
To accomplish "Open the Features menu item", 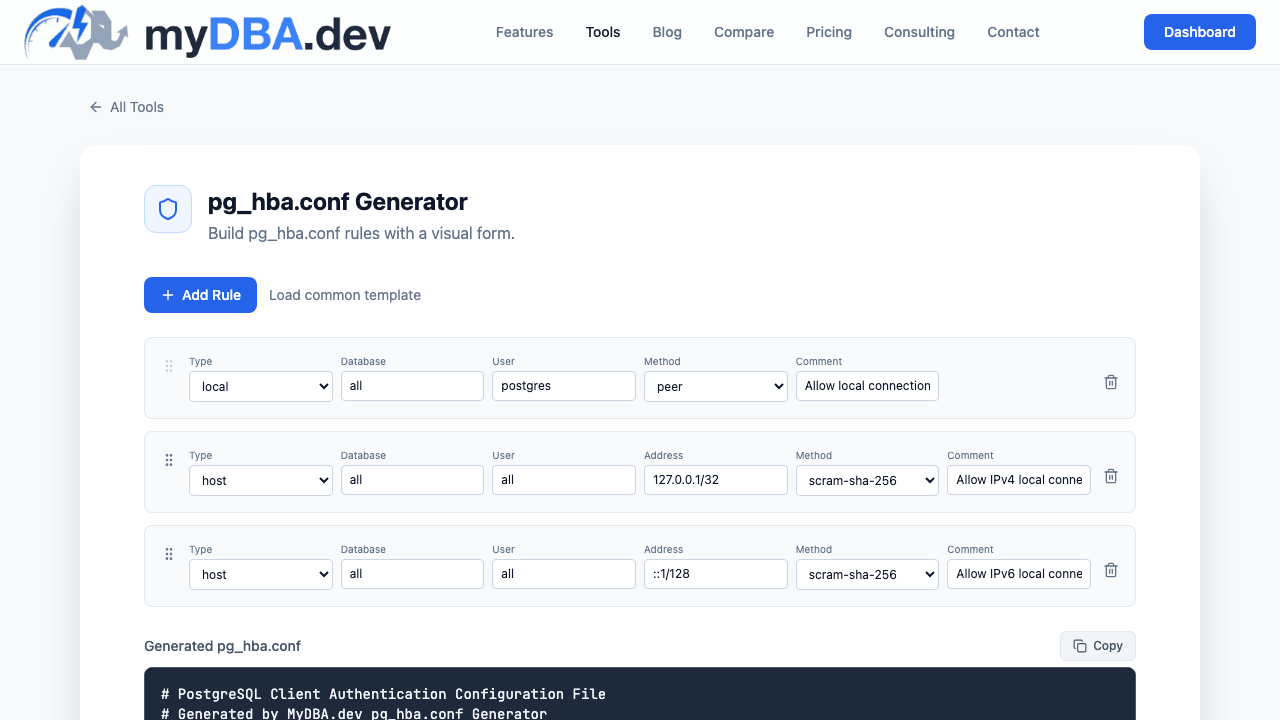I will pyautogui.click(x=524, y=32).
